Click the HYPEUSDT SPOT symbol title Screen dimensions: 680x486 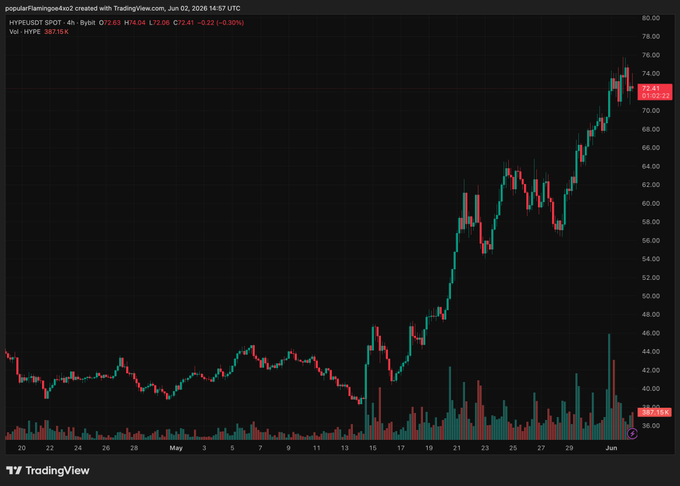[x=35, y=23]
